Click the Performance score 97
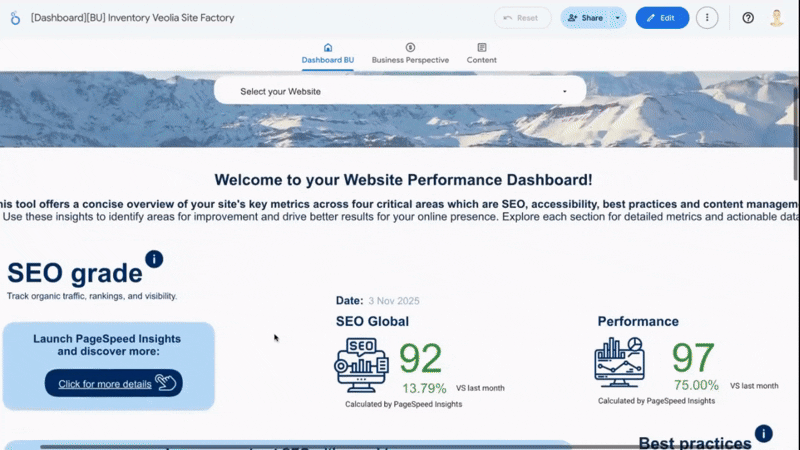The image size is (800, 450). [x=693, y=357]
